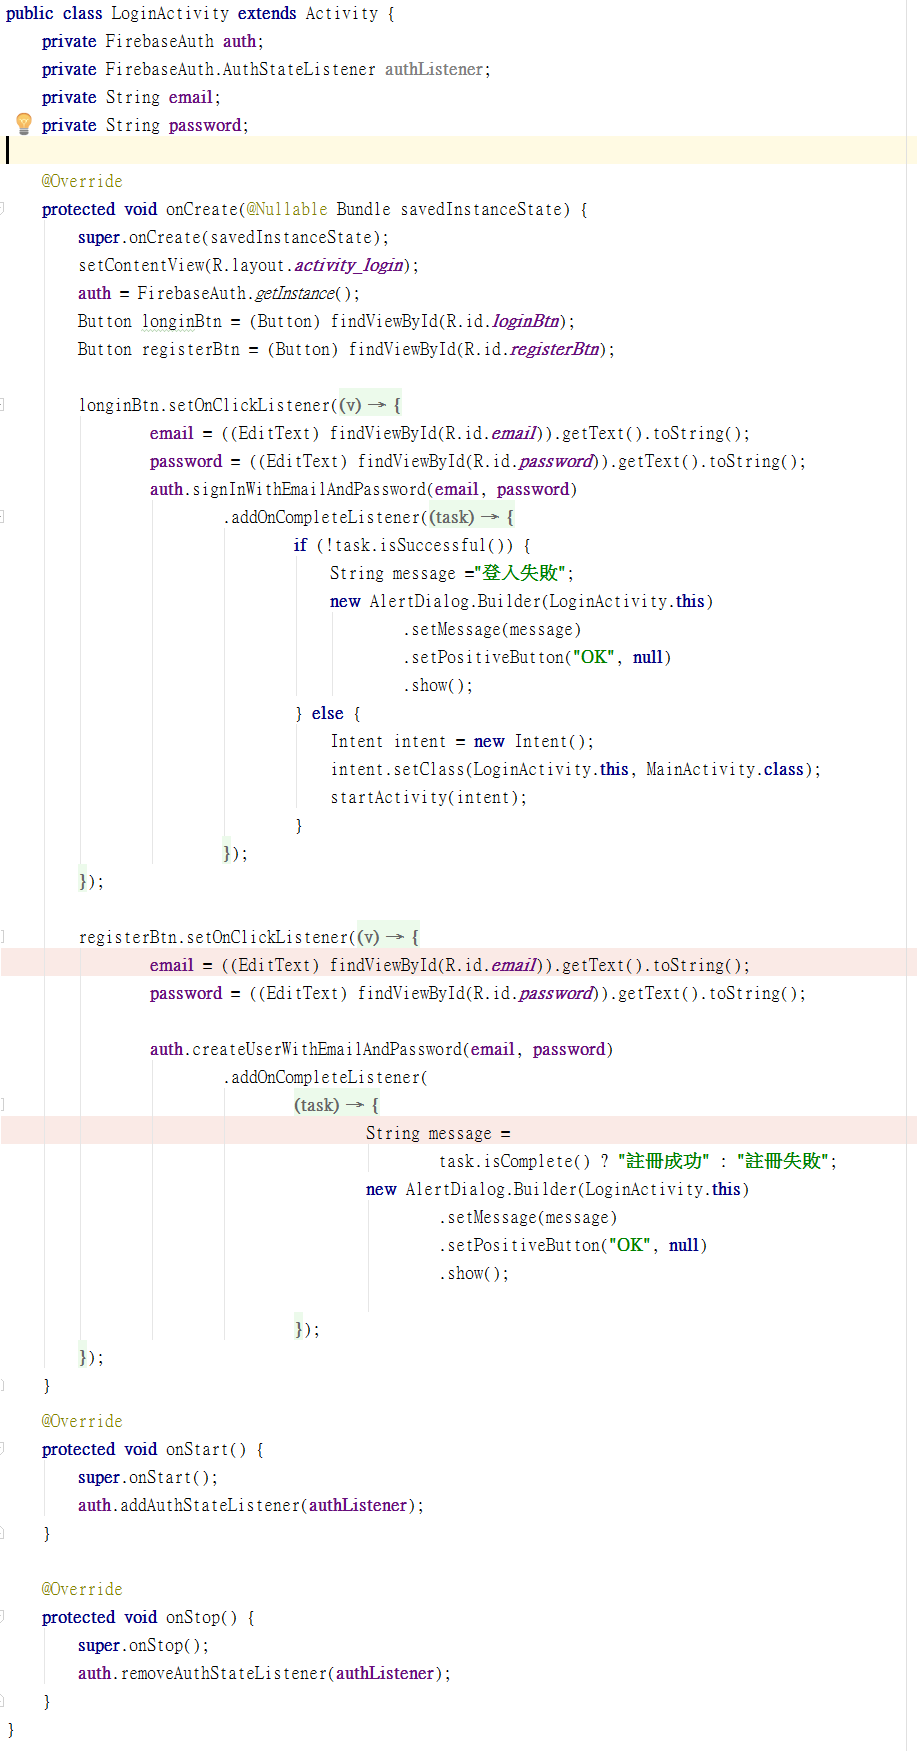
Task: Click @Override annotation above onCreate
Action: click(82, 182)
